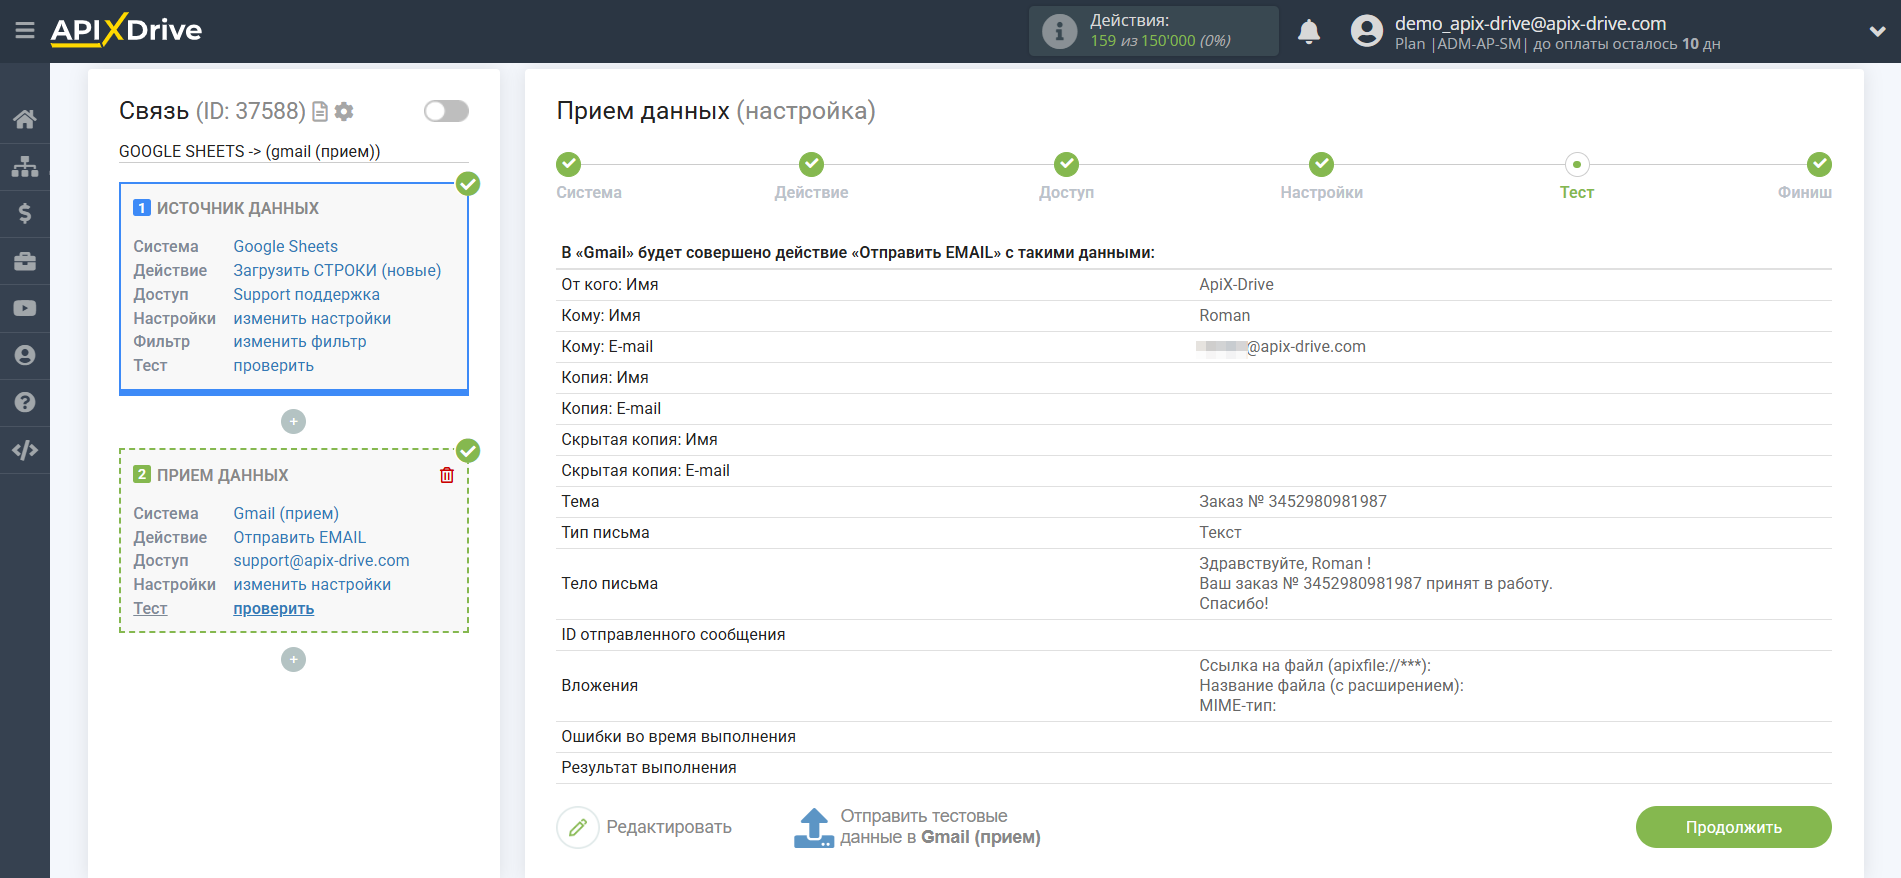Screen dimensions: 1901x878
Task: Click the account avatar icon
Action: click(x=1366, y=31)
